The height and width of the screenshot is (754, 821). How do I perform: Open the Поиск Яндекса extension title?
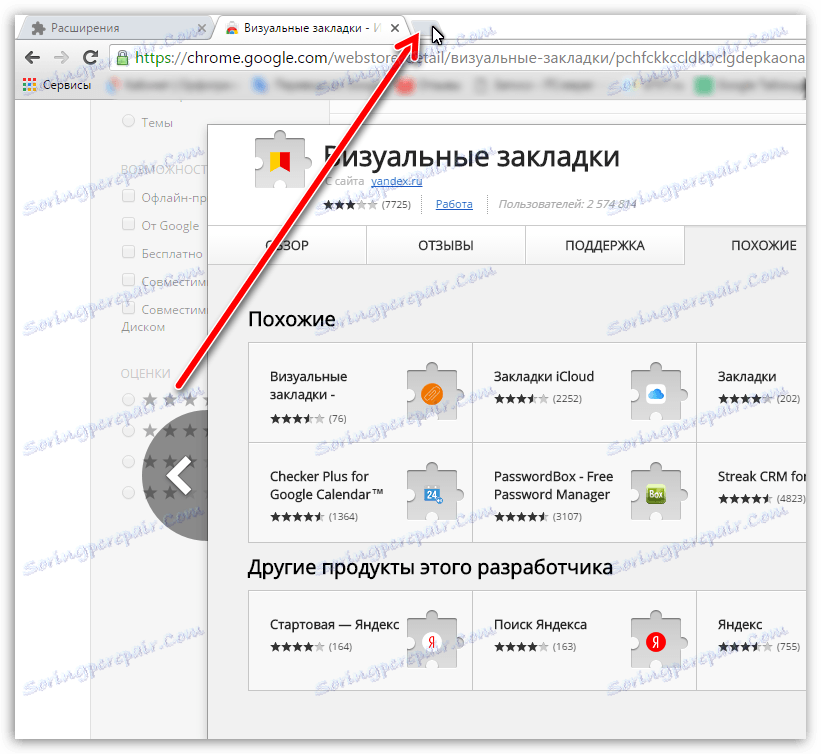click(540, 625)
